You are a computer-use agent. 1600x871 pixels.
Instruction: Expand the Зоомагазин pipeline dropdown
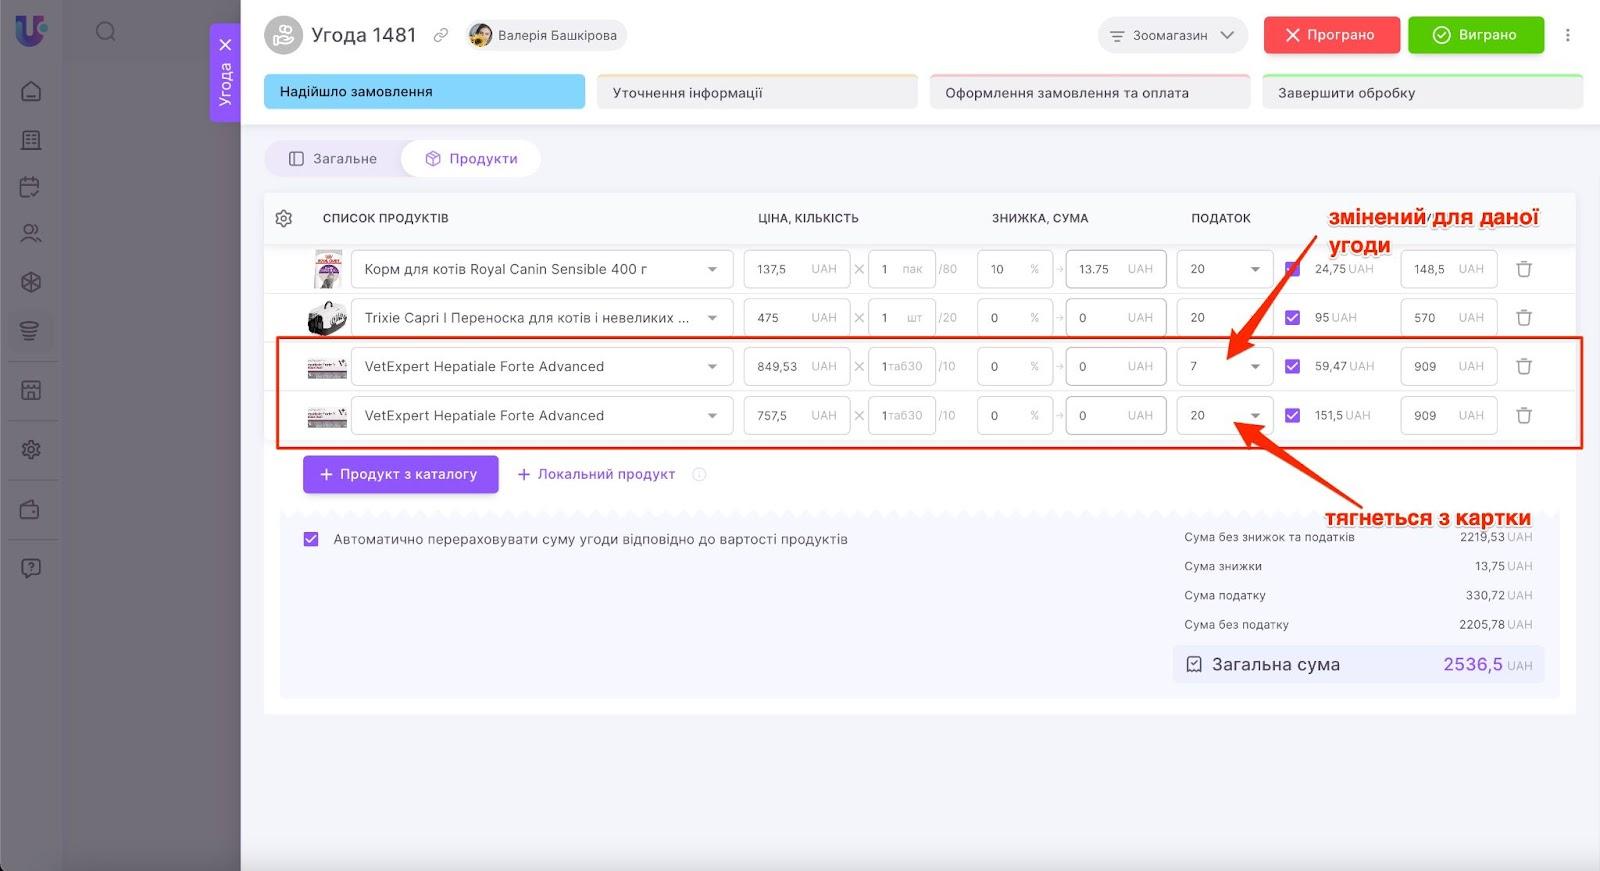[1172, 35]
